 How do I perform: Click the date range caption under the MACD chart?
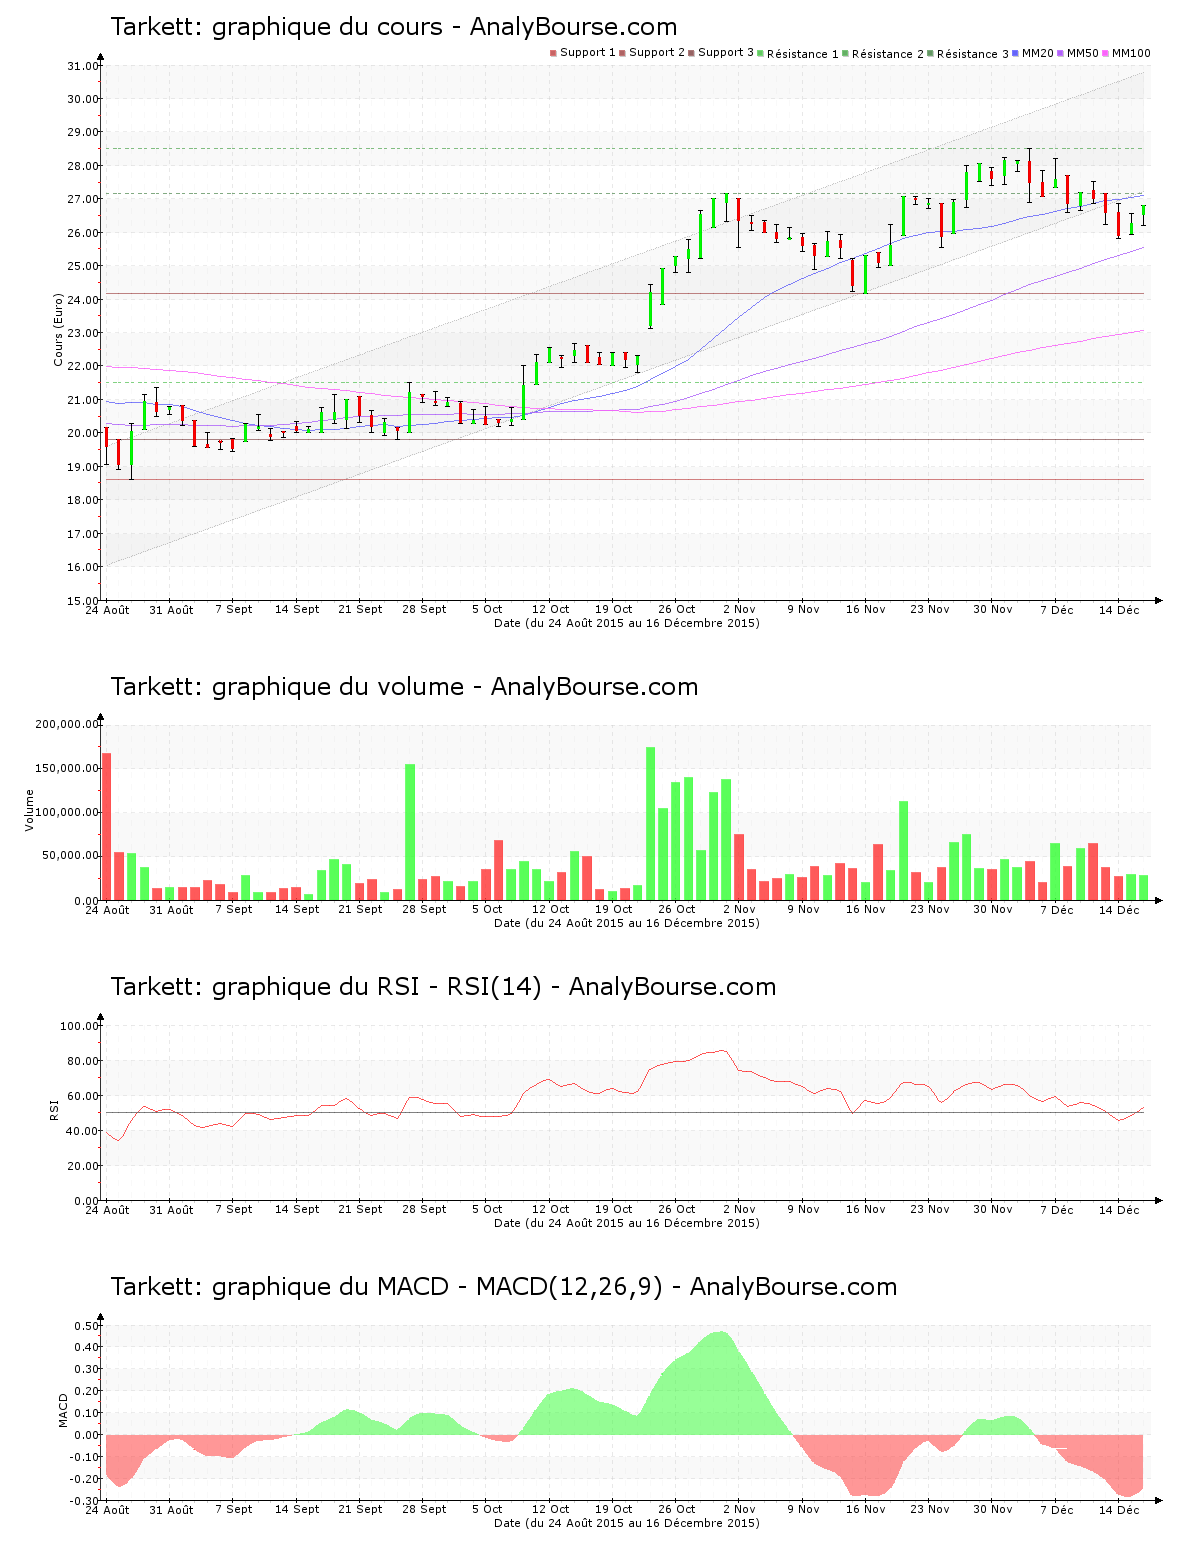coord(627,1523)
